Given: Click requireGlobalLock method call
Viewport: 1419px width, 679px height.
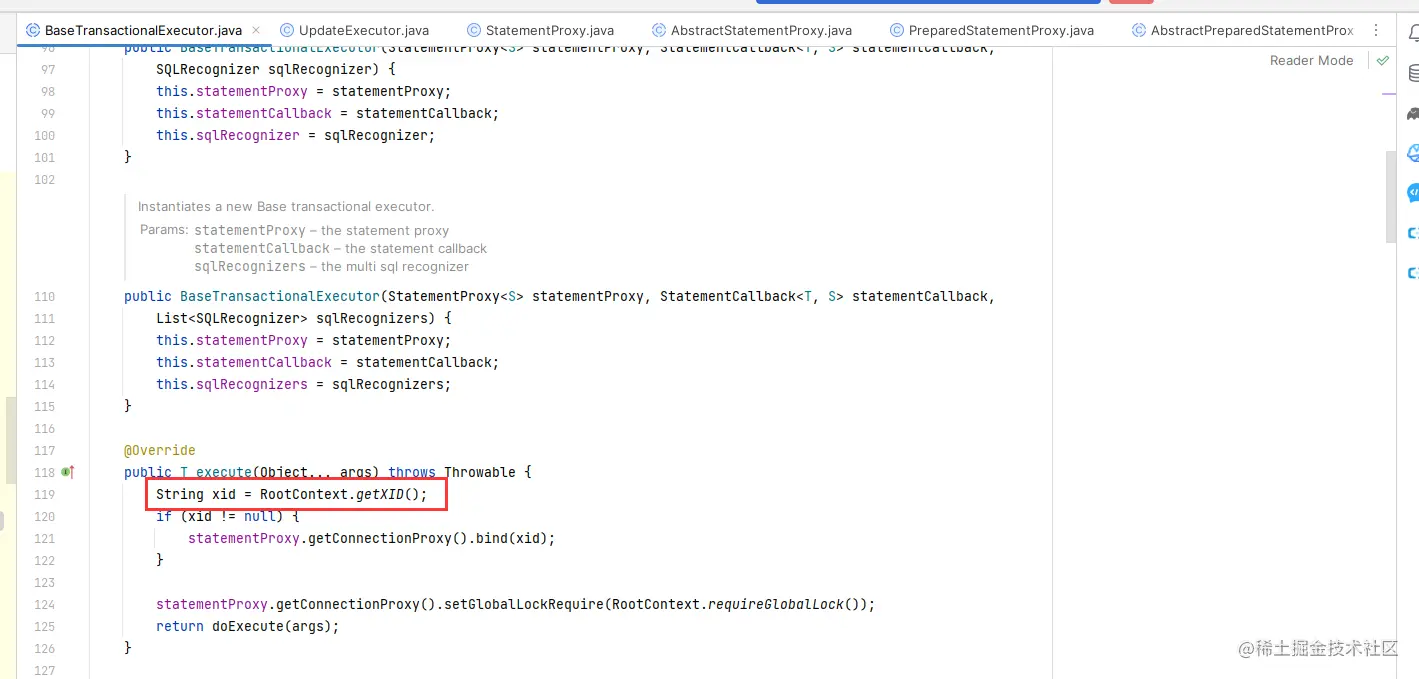Looking at the screenshot, I should 776,604.
